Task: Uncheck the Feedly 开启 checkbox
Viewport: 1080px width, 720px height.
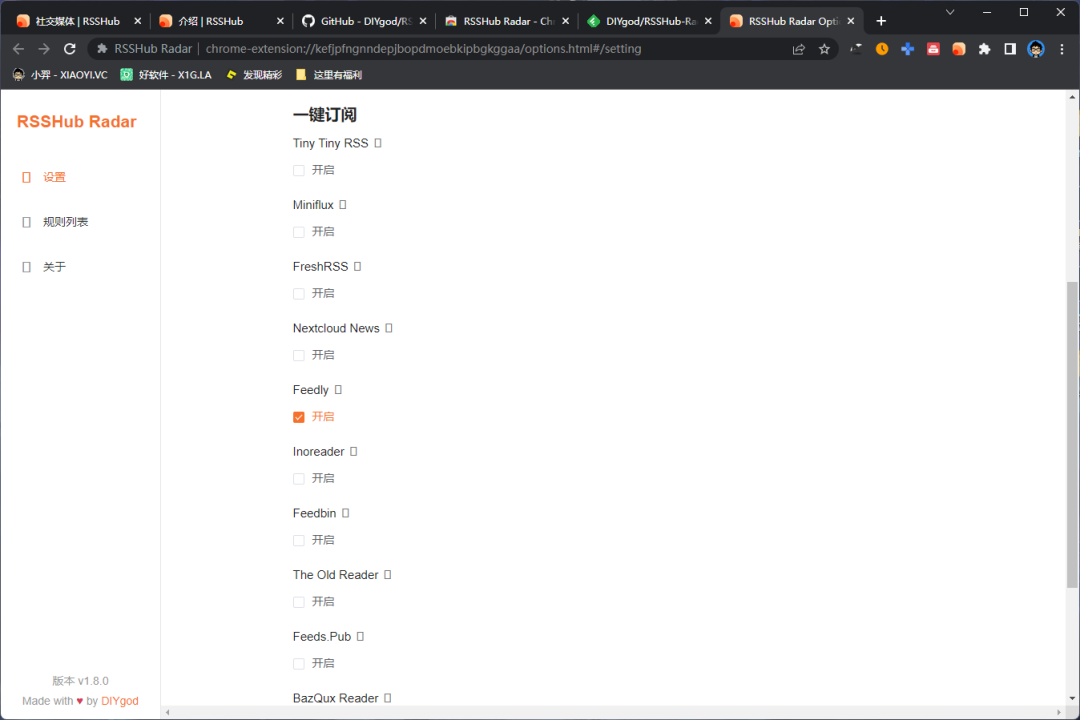Action: click(298, 416)
